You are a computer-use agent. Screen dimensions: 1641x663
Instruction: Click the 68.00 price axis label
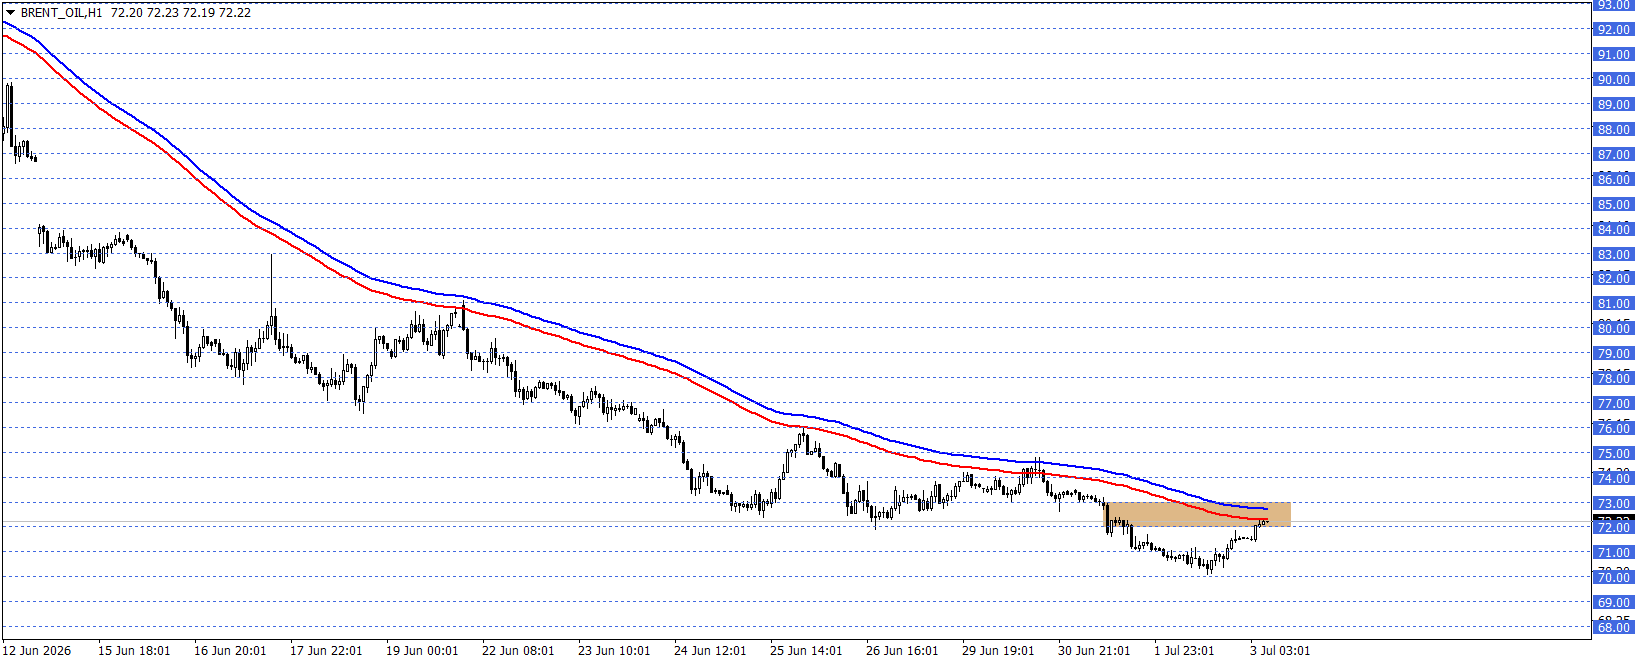[1613, 628]
